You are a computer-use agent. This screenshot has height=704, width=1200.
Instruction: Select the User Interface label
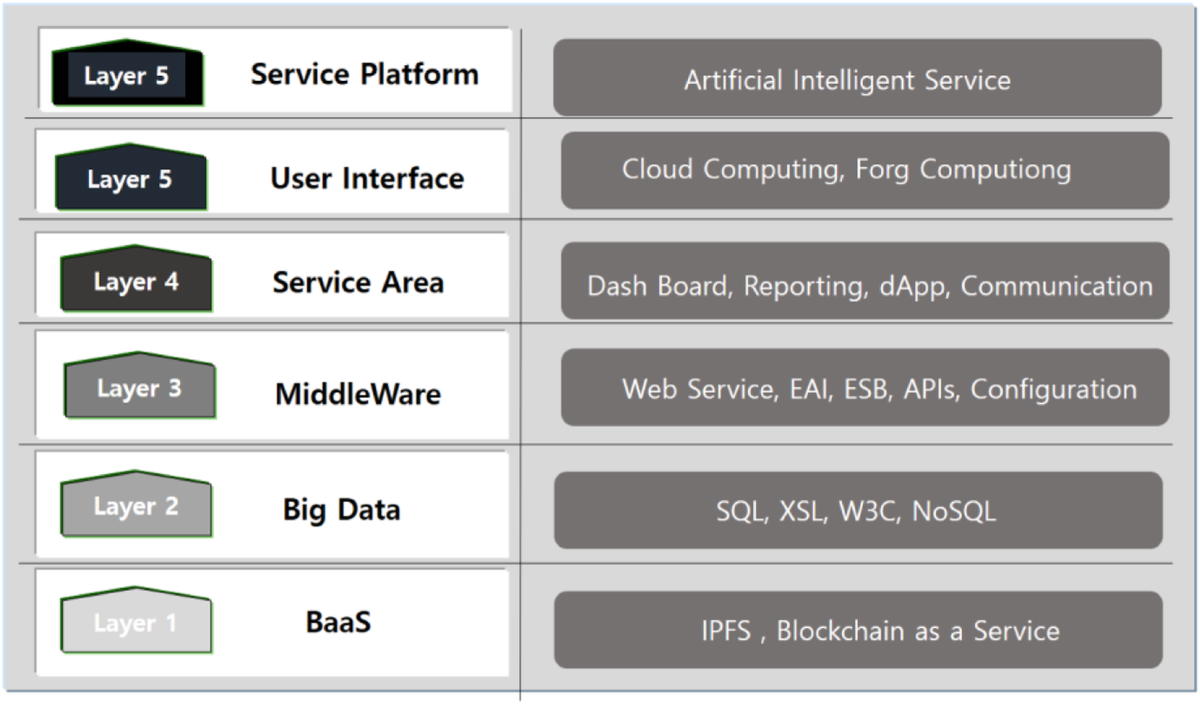[x=367, y=179]
